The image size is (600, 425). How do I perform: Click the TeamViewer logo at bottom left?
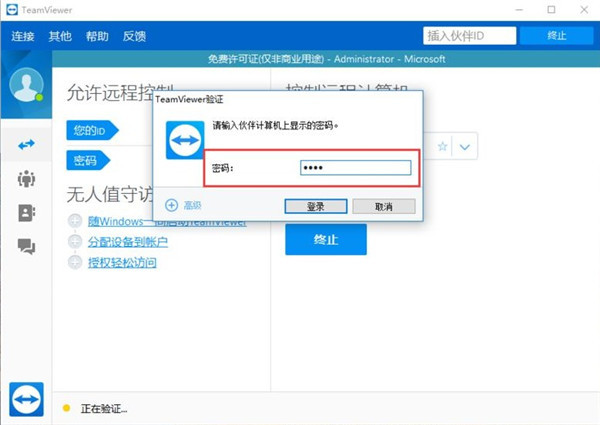tap(26, 399)
